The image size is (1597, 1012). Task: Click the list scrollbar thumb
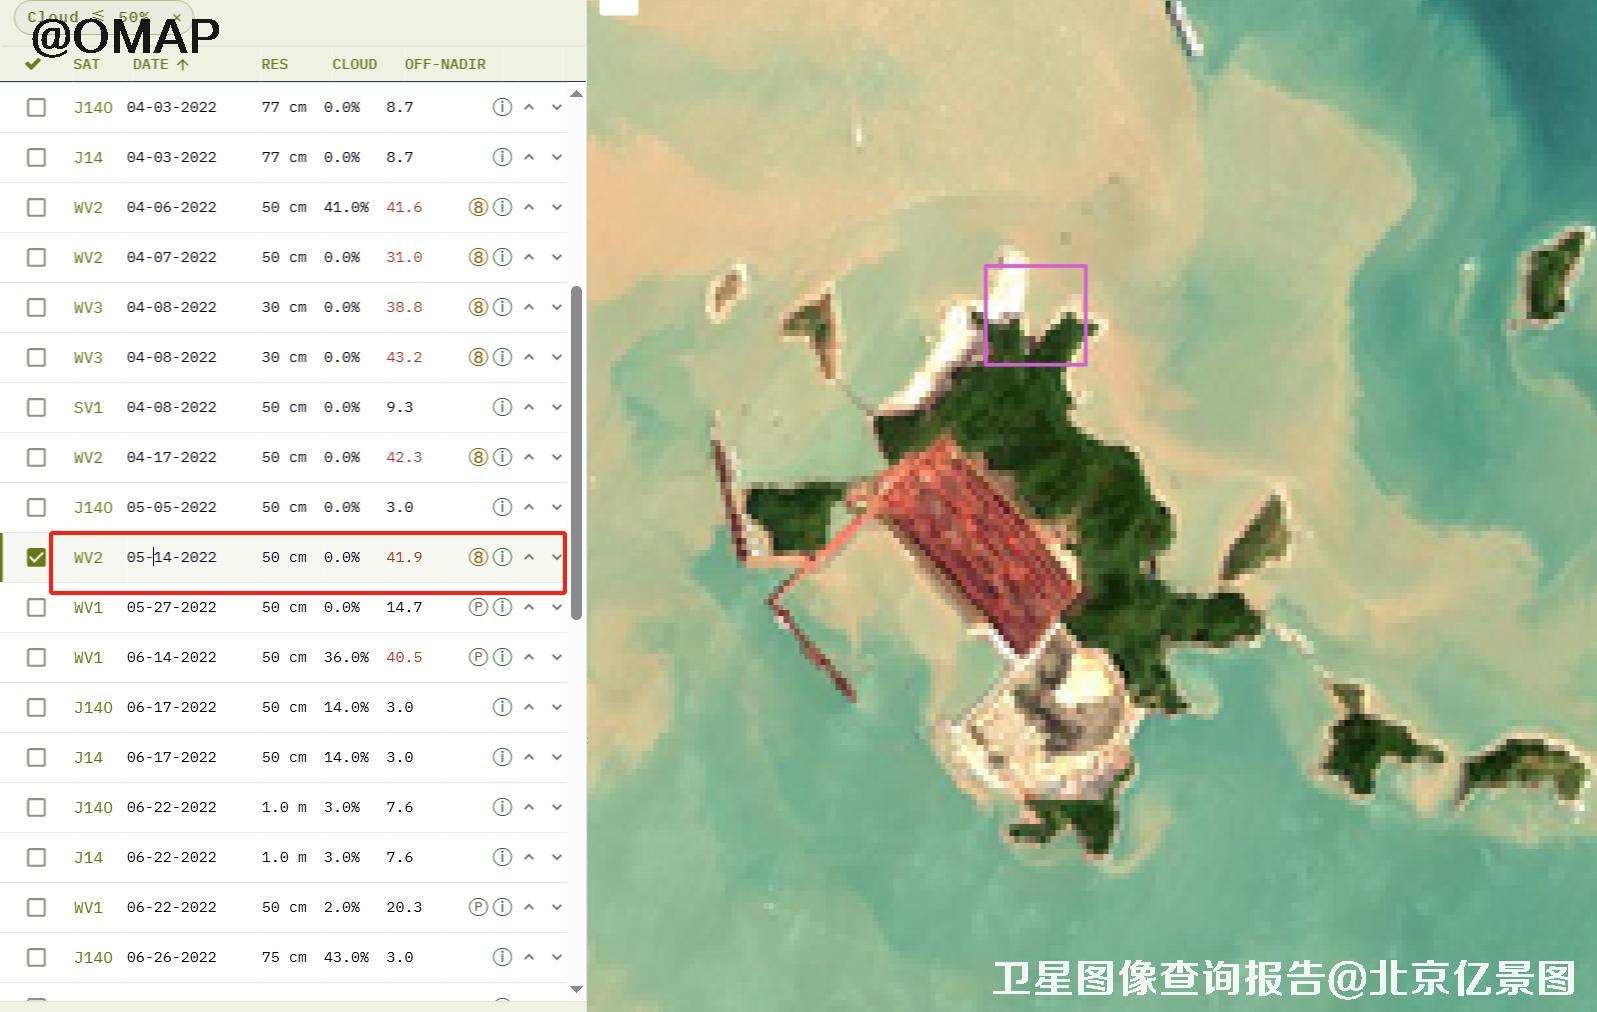coord(576,453)
